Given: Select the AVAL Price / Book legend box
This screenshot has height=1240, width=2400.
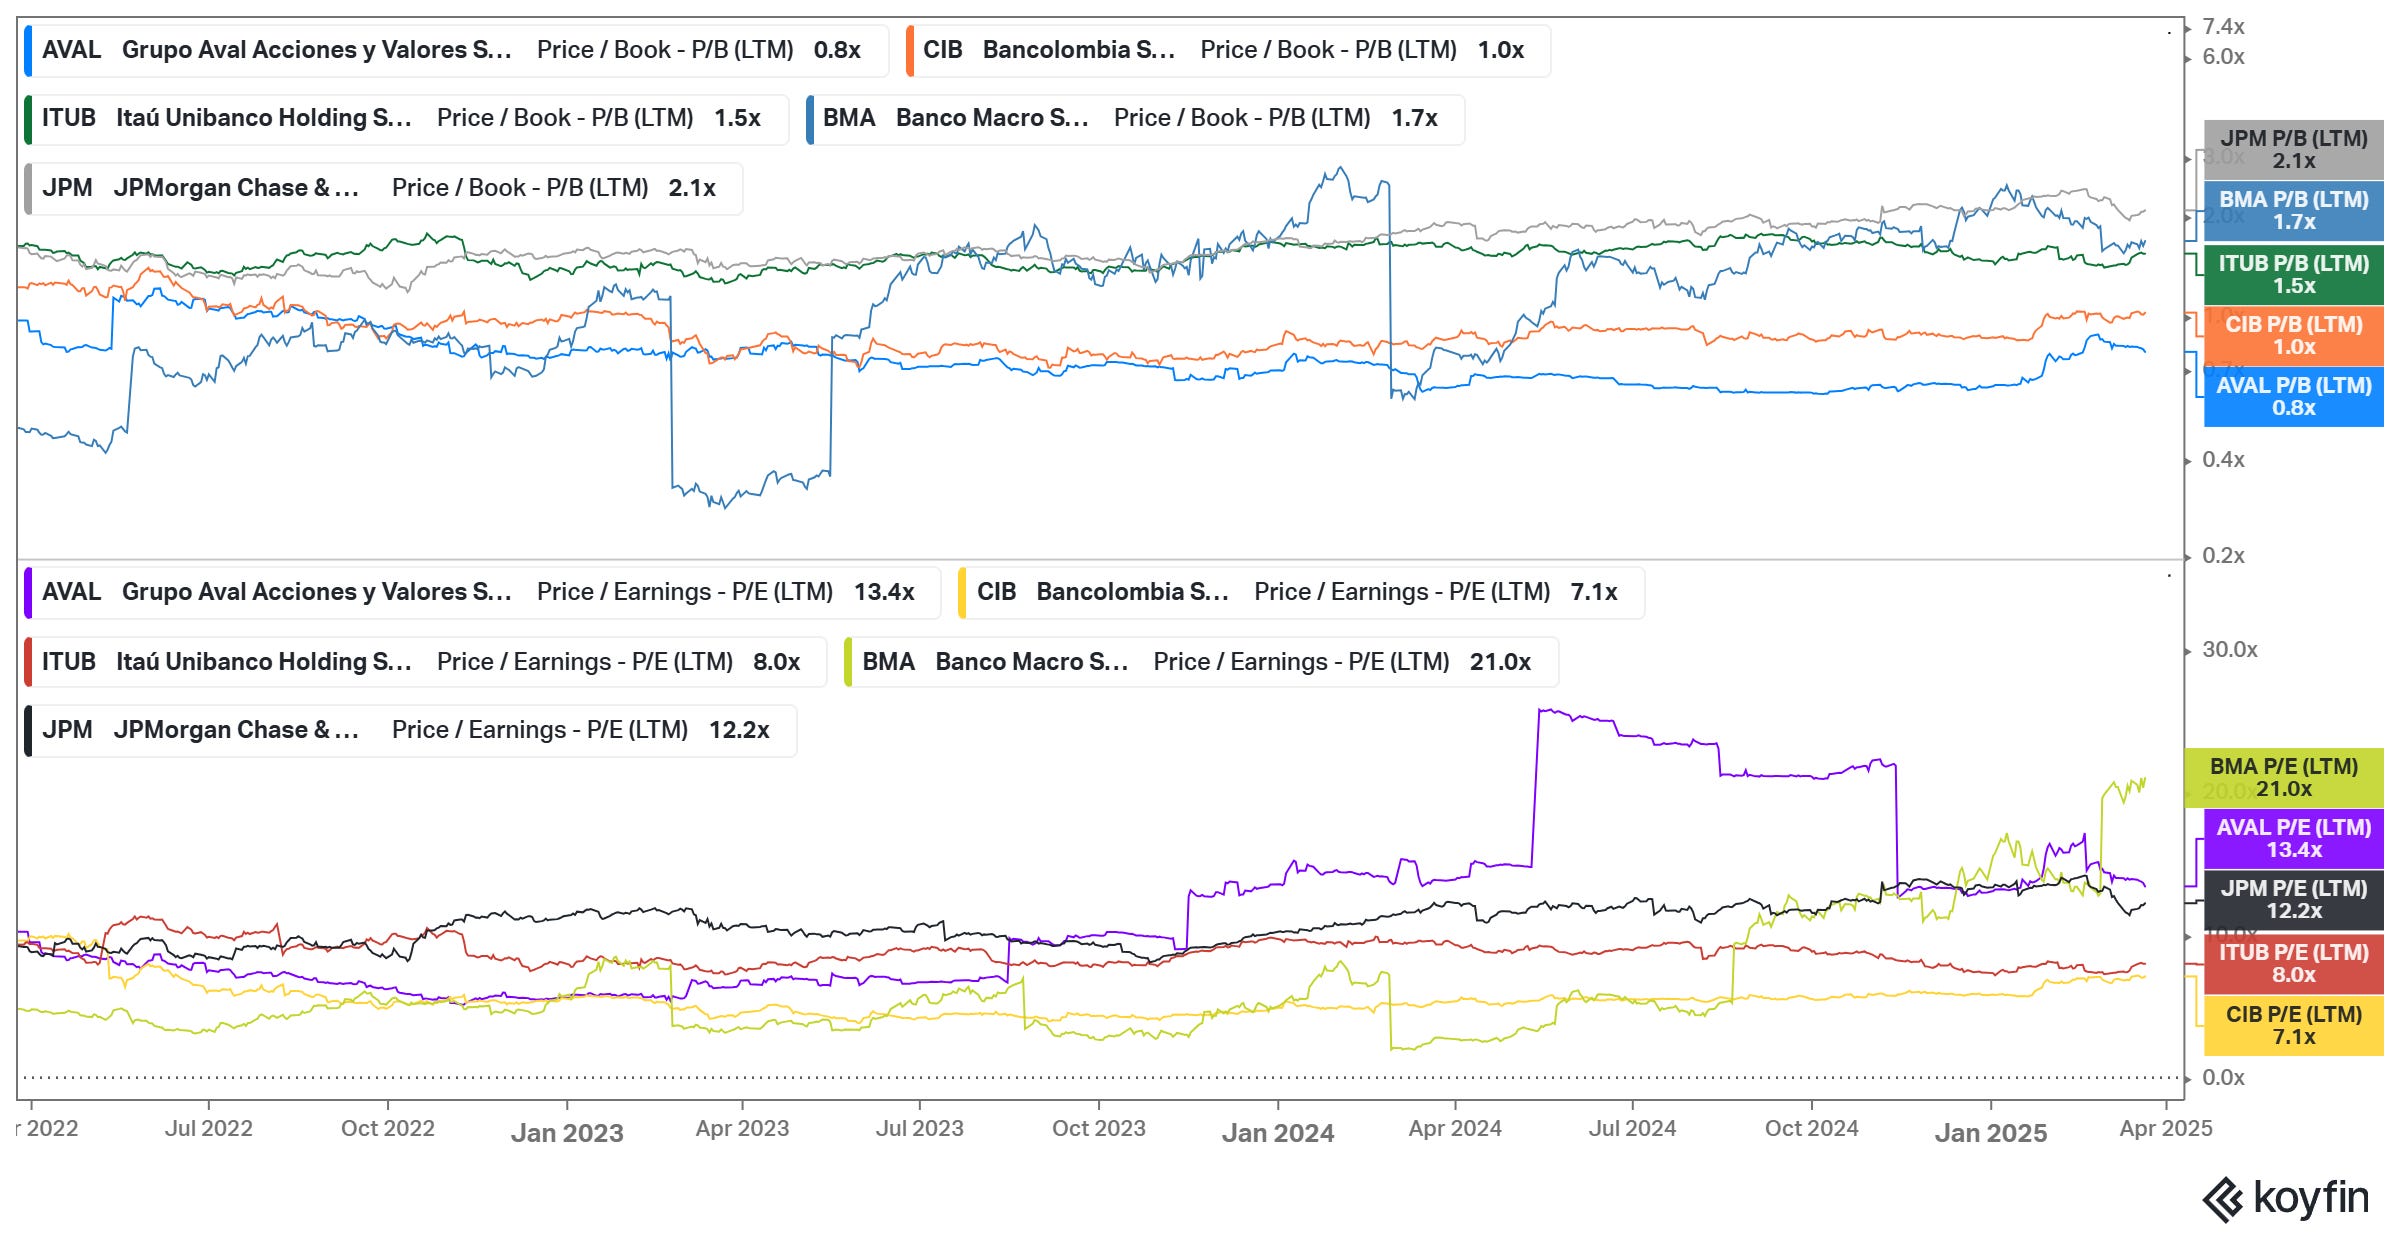Looking at the screenshot, I should [457, 50].
